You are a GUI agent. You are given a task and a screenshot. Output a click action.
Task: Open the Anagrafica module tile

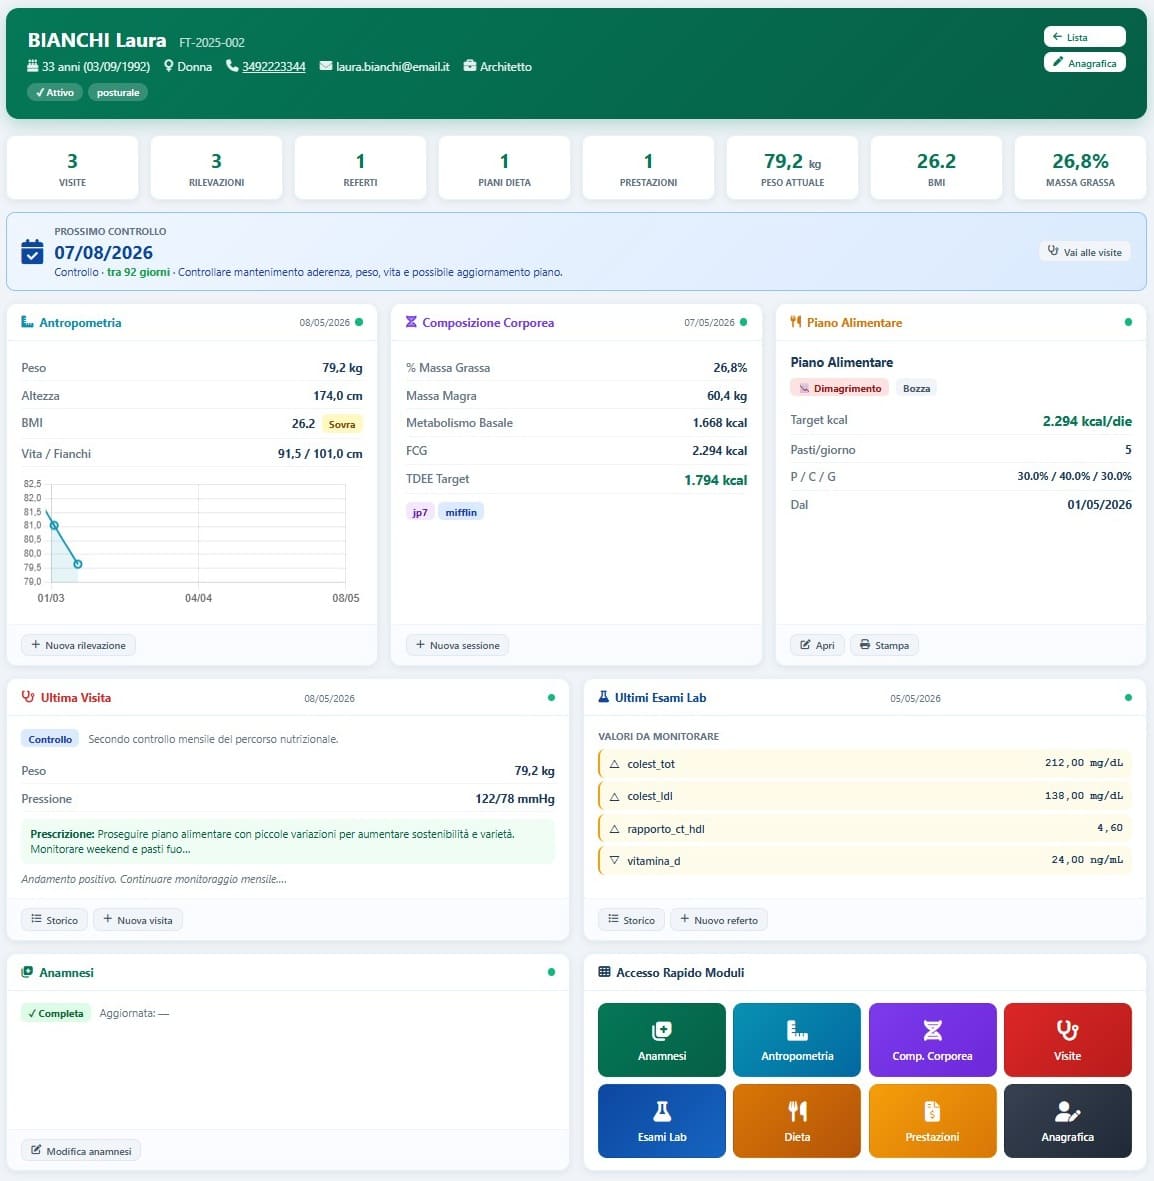click(x=1067, y=1121)
